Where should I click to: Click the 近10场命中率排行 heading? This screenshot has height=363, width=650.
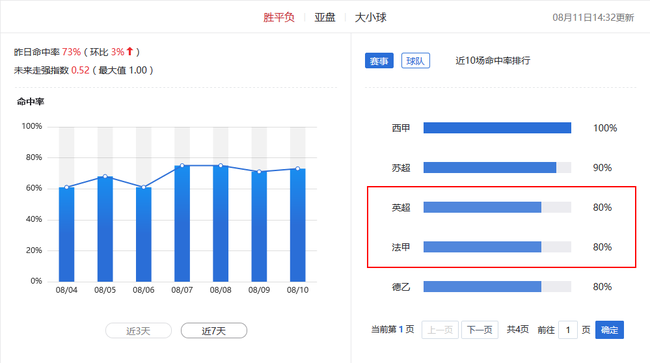[x=493, y=60]
